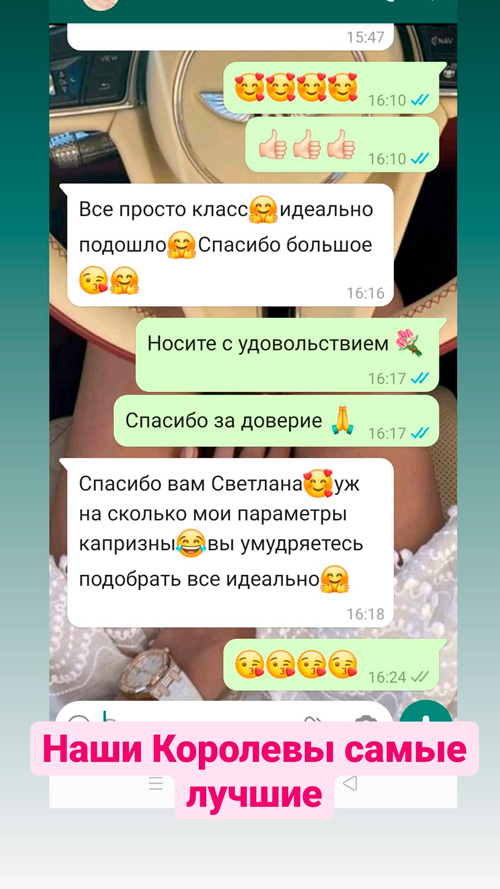The width and height of the screenshot is (500, 889).
Task: Open camera from the message input bar
Action: [x=366, y=719]
